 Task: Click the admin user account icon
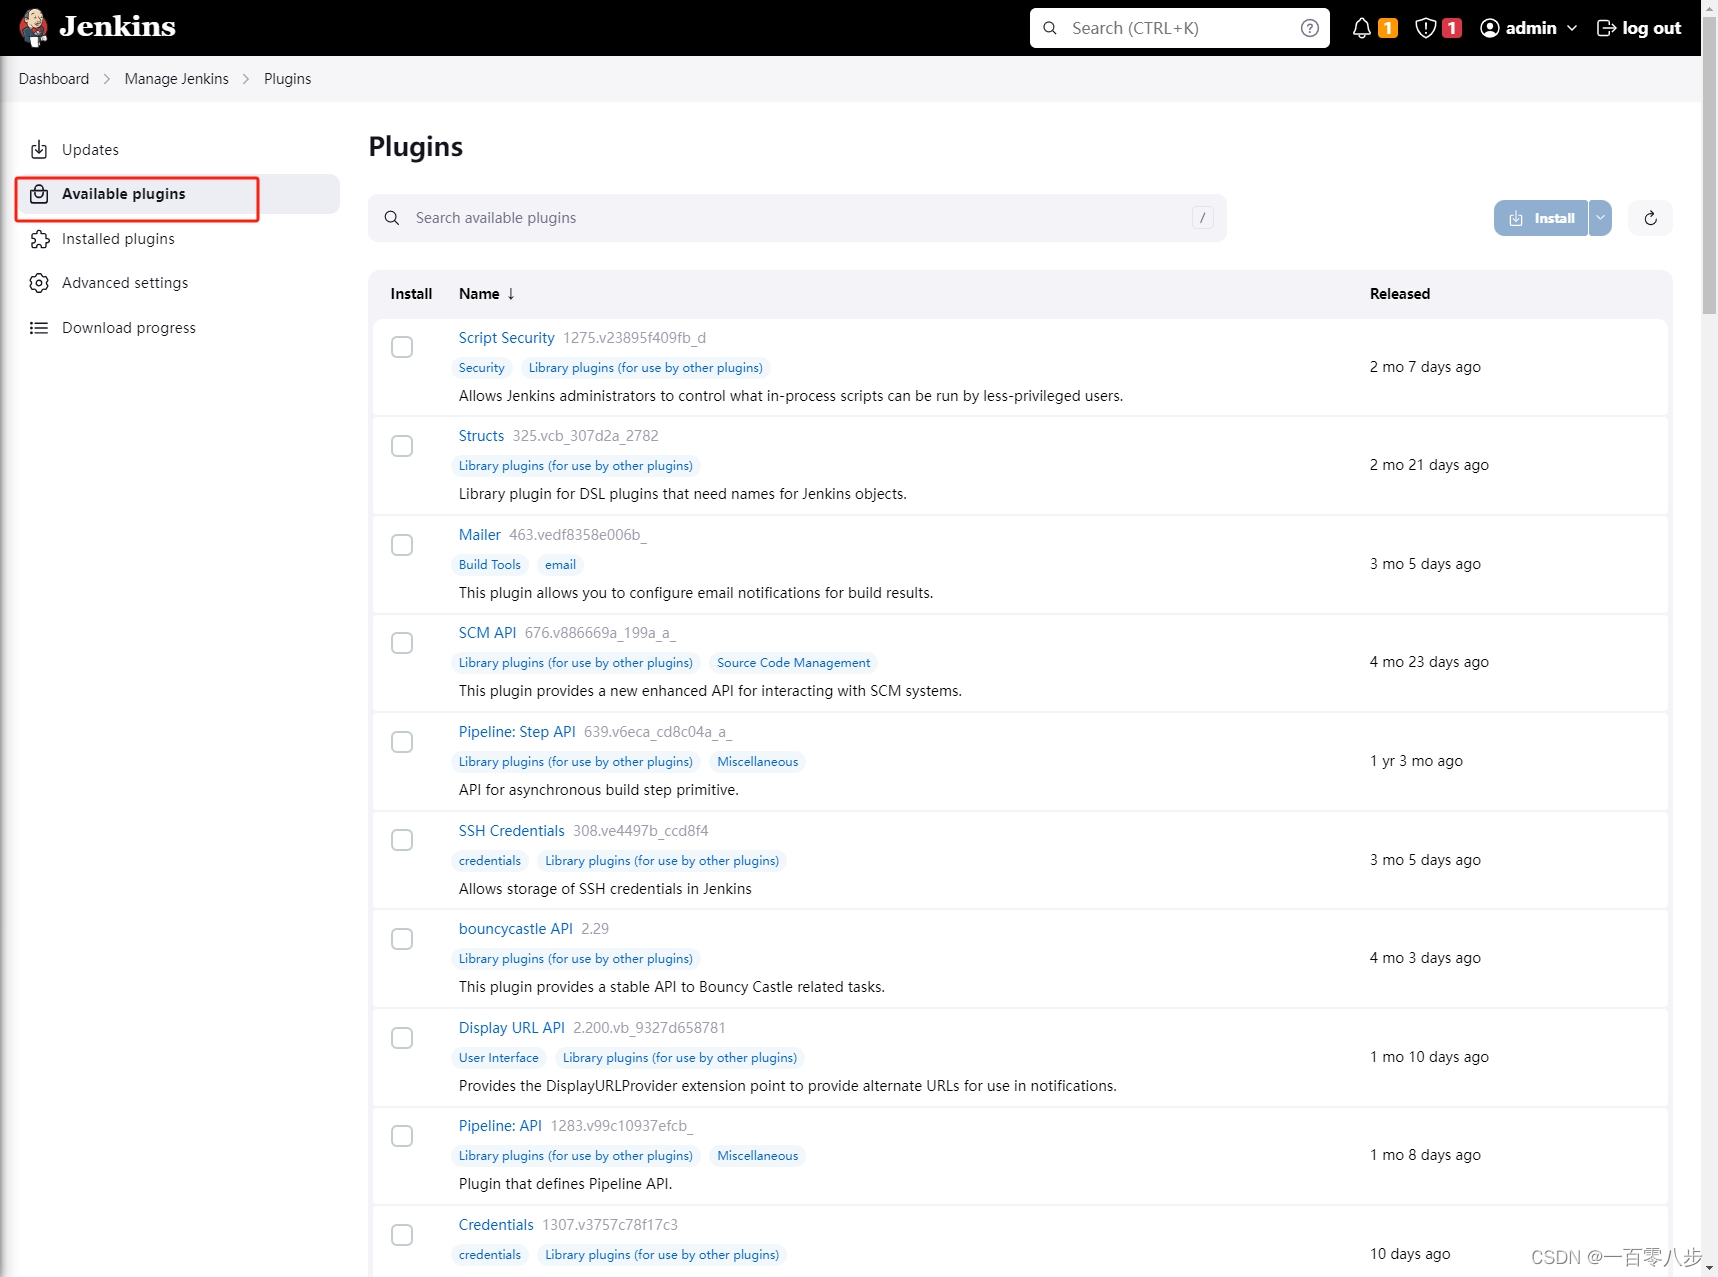coord(1490,27)
